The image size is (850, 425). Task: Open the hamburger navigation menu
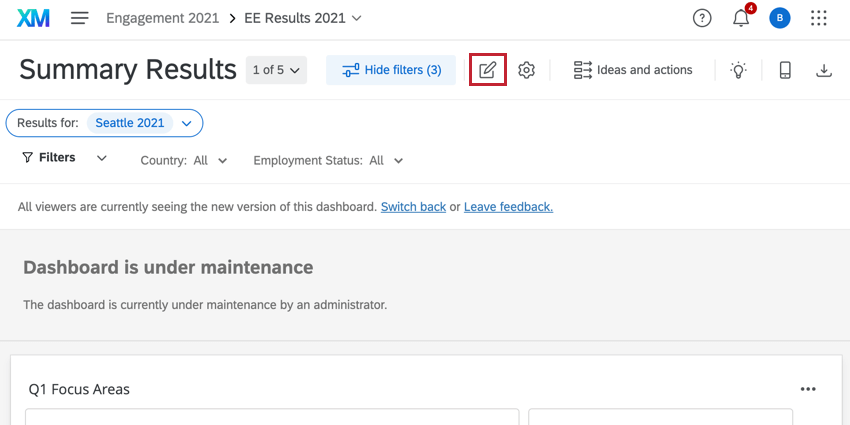[x=80, y=18]
